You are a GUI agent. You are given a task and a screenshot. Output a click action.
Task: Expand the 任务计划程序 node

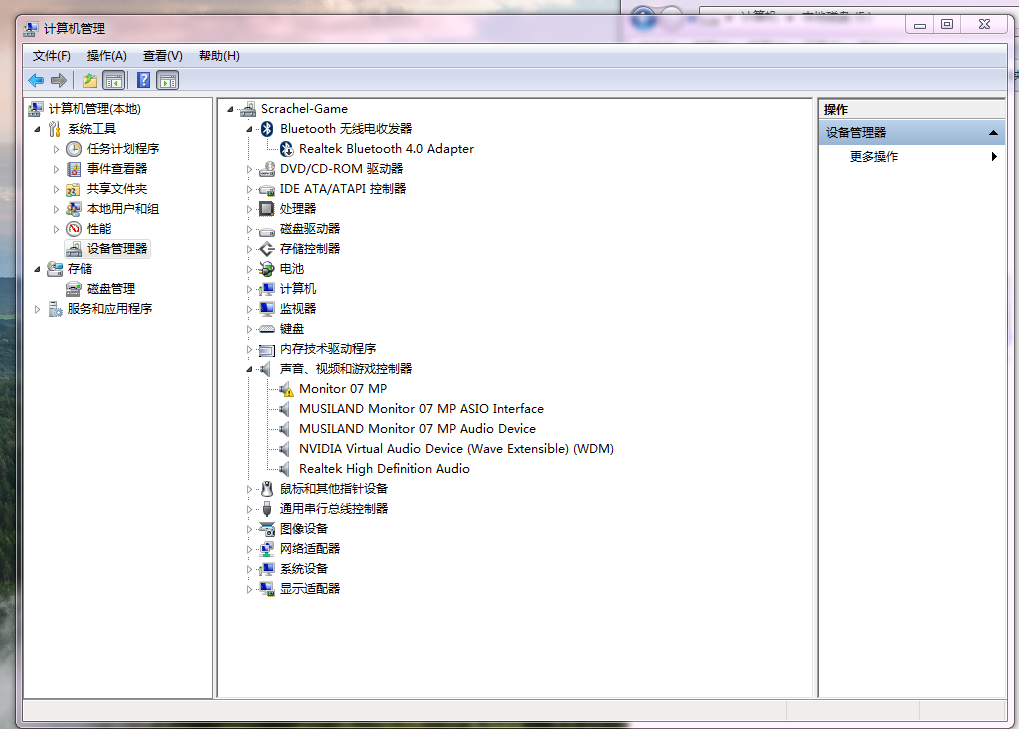(57, 149)
